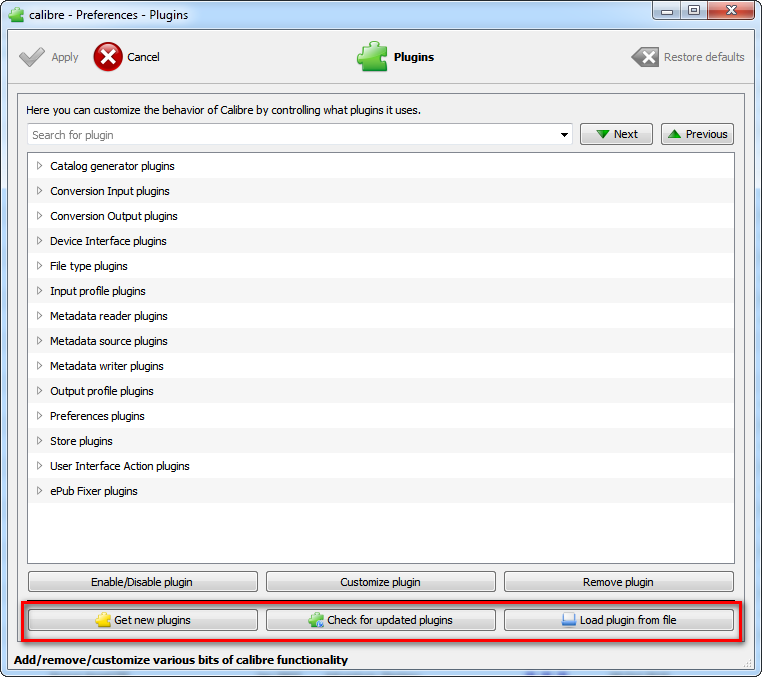Image resolution: width=762 pixels, height=677 pixels.
Task: Select the ePub Fixer plugins row text
Action: [94, 491]
